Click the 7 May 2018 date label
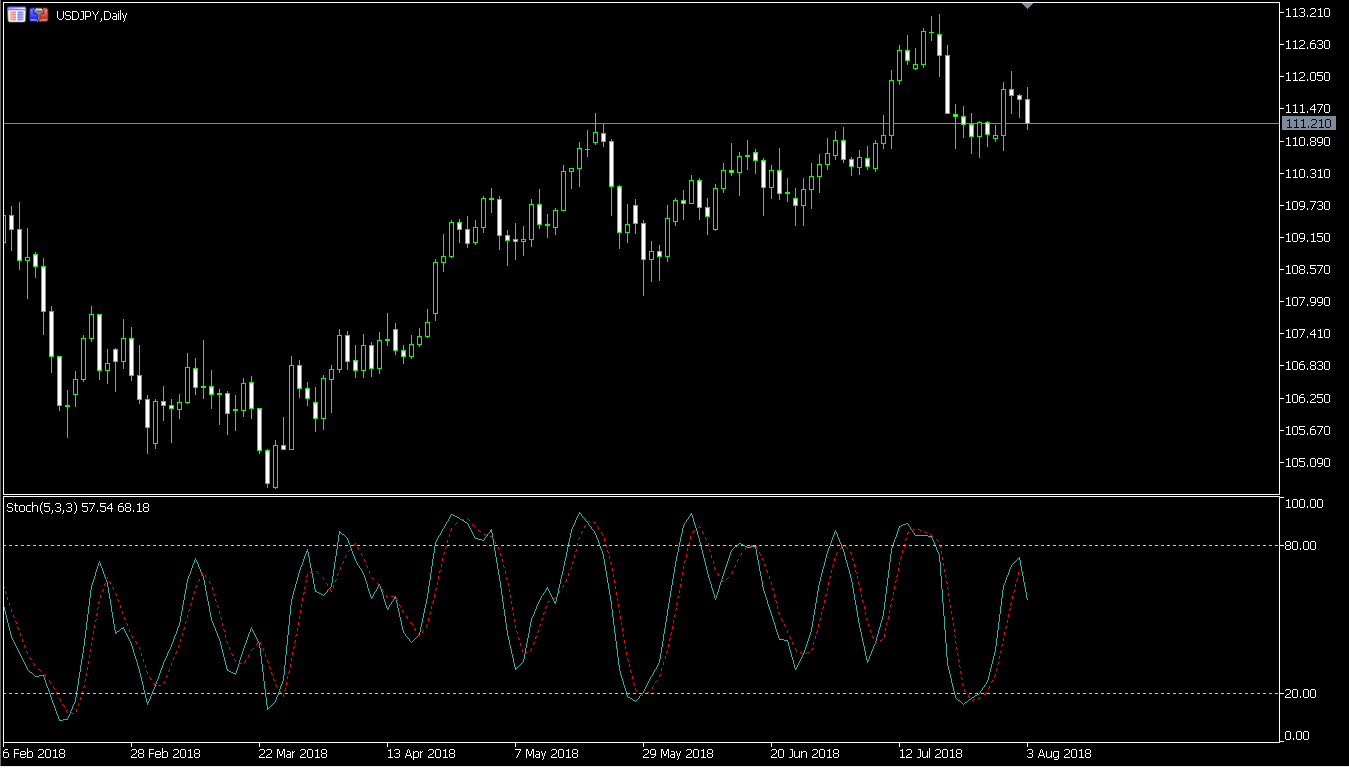1349x768 pixels. click(x=547, y=754)
